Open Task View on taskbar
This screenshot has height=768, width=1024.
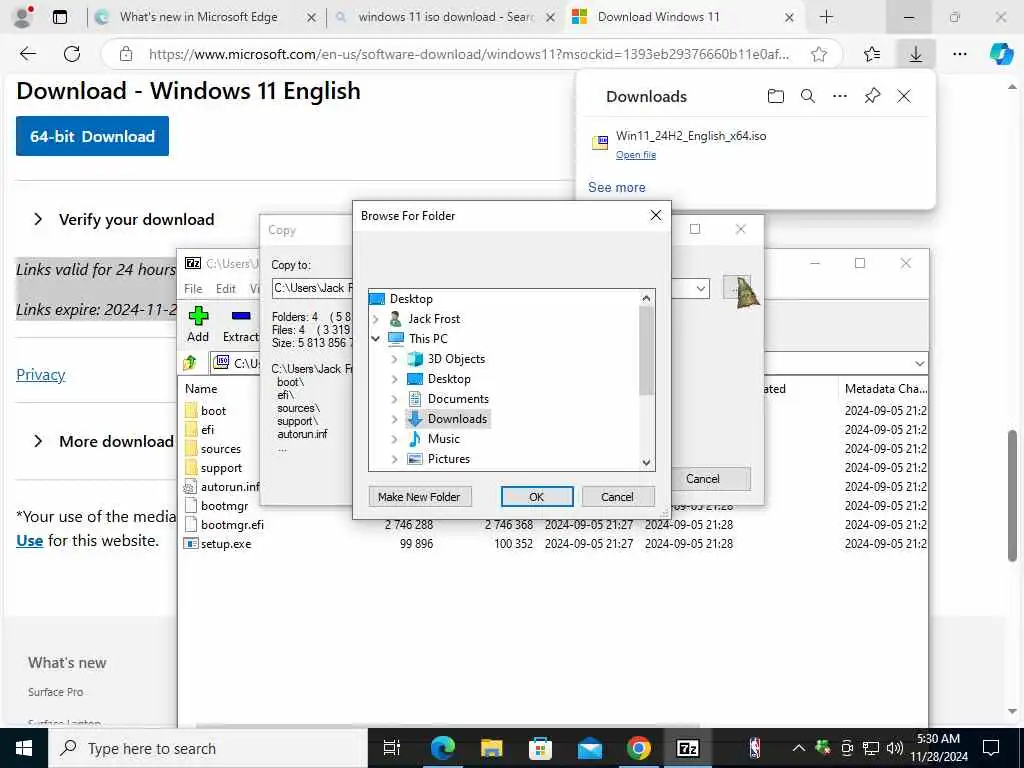(391, 748)
